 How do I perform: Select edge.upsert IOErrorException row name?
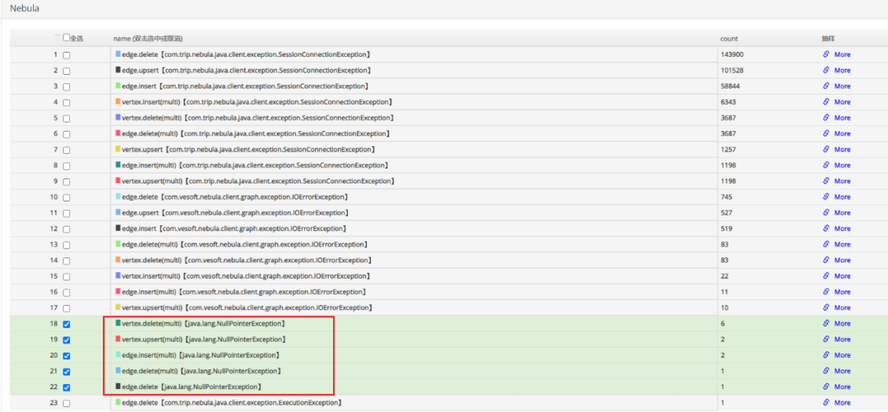[x=235, y=213]
